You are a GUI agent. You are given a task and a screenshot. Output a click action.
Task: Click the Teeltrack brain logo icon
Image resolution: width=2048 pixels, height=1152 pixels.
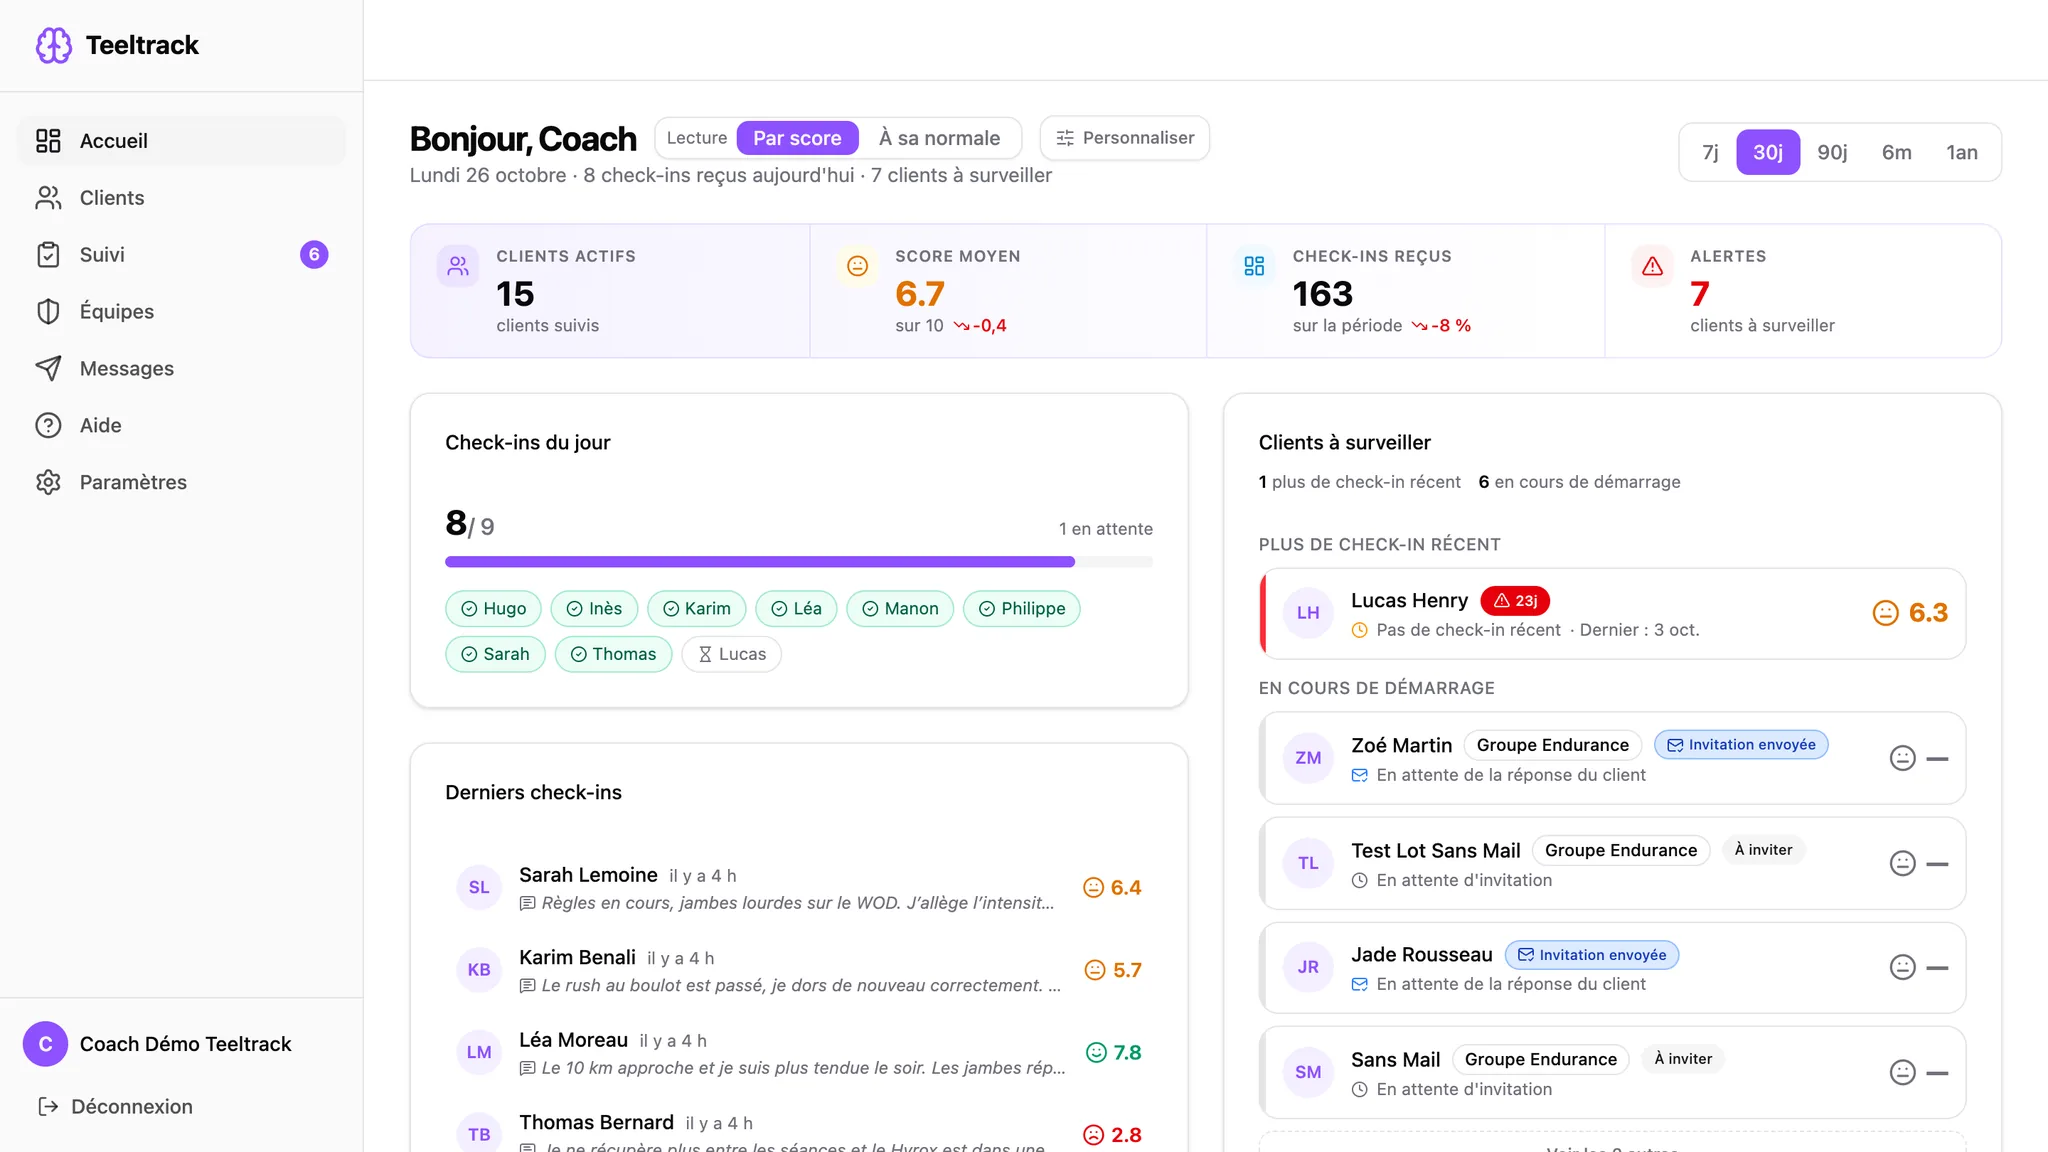coord(54,45)
